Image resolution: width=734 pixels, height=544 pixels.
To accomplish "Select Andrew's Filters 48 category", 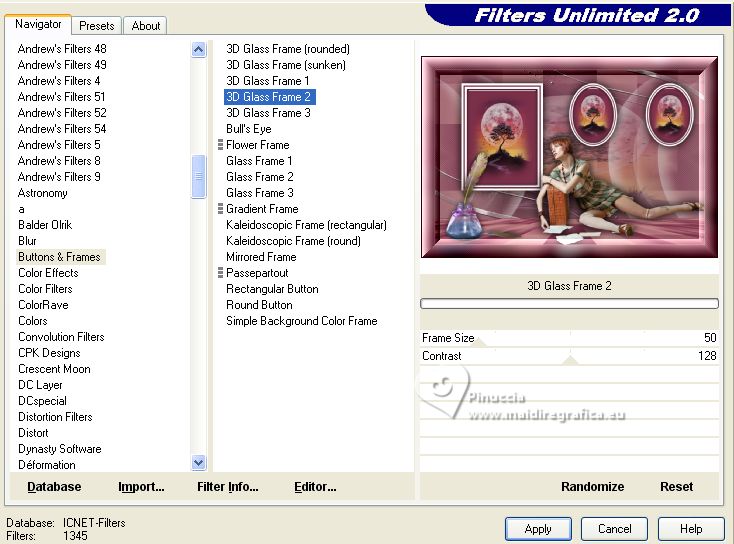I will (x=62, y=49).
